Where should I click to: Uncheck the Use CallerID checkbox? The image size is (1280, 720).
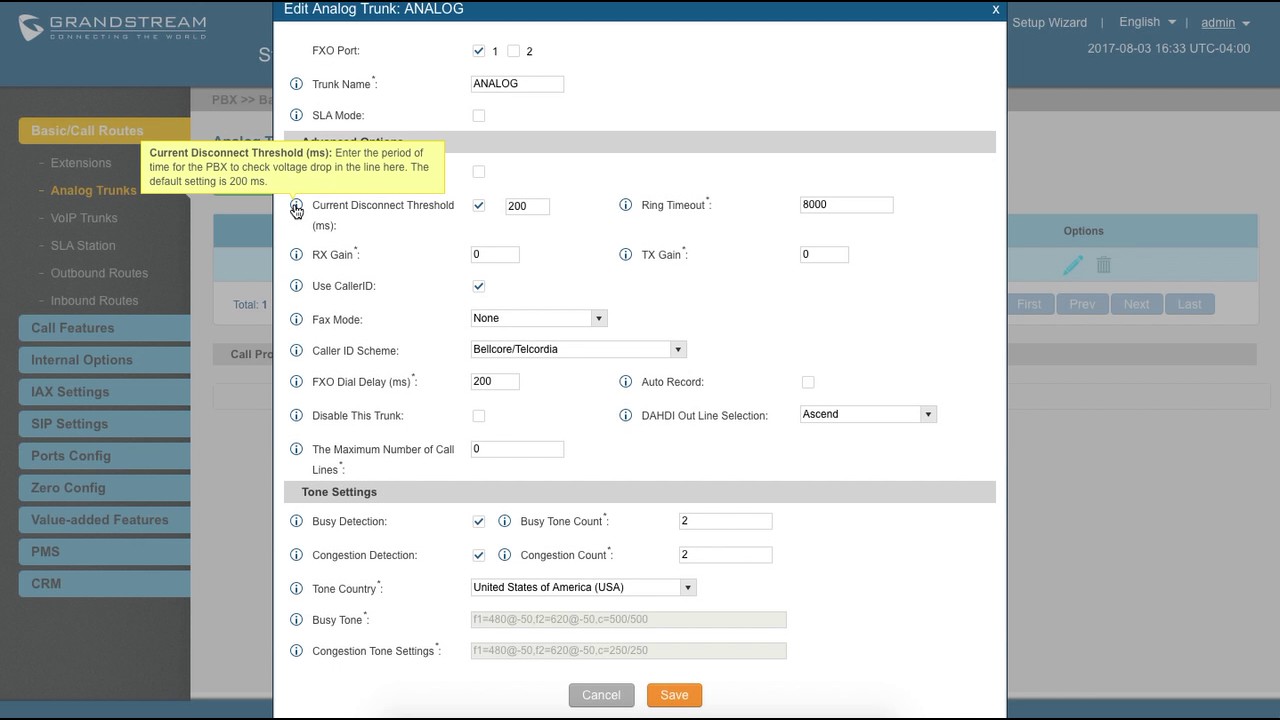[x=479, y=286]
